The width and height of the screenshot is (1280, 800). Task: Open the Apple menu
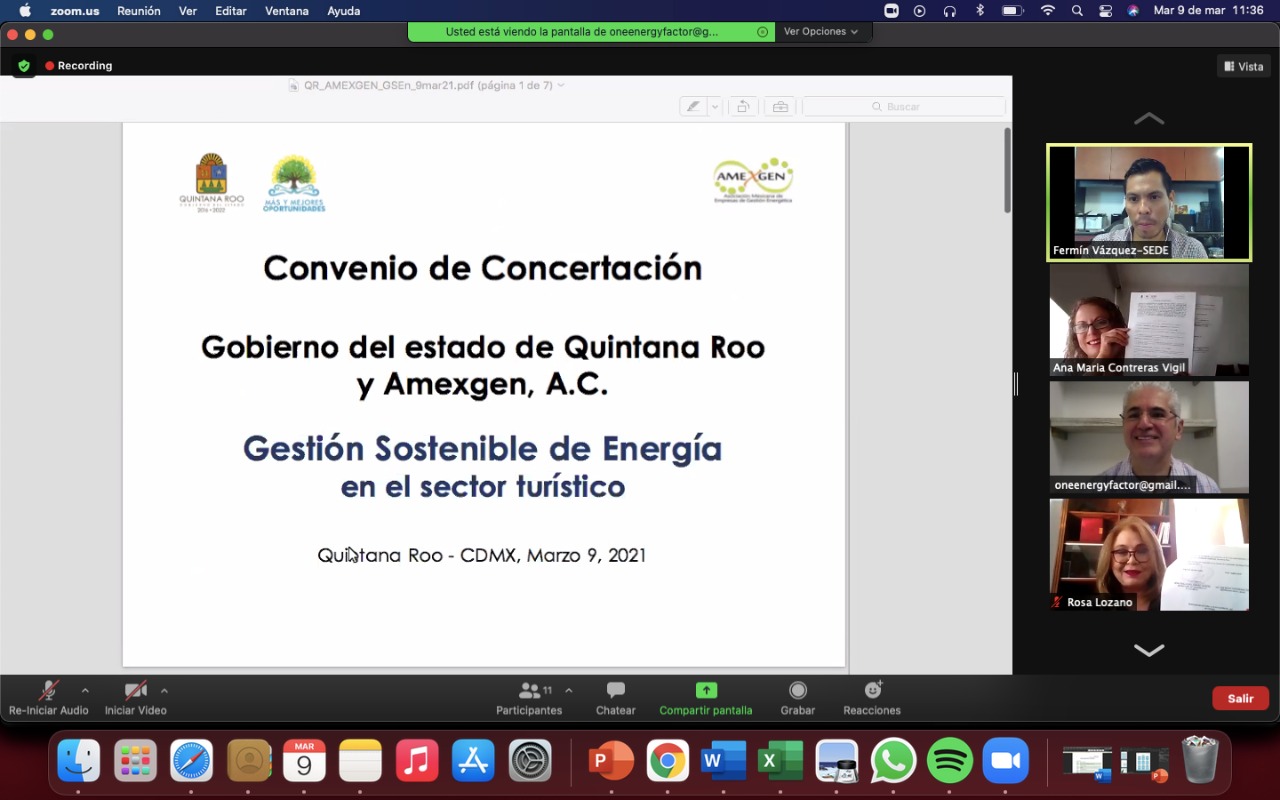point(25,11)
